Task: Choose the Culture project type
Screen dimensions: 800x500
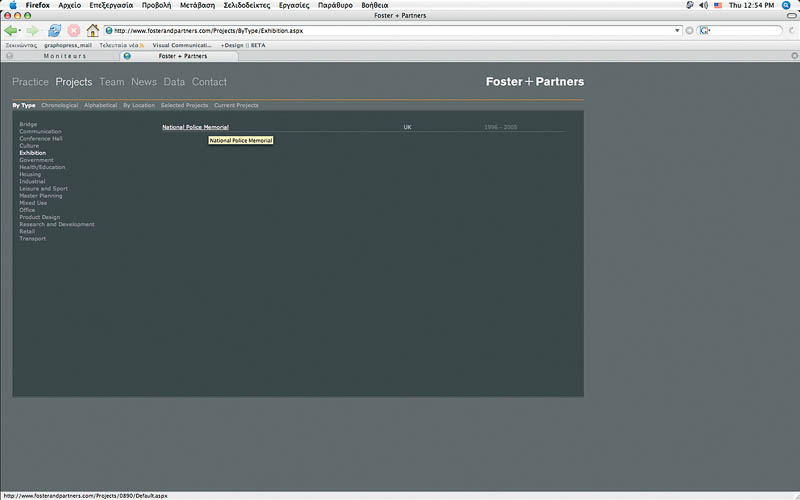Action: click(x=29, y=146)
